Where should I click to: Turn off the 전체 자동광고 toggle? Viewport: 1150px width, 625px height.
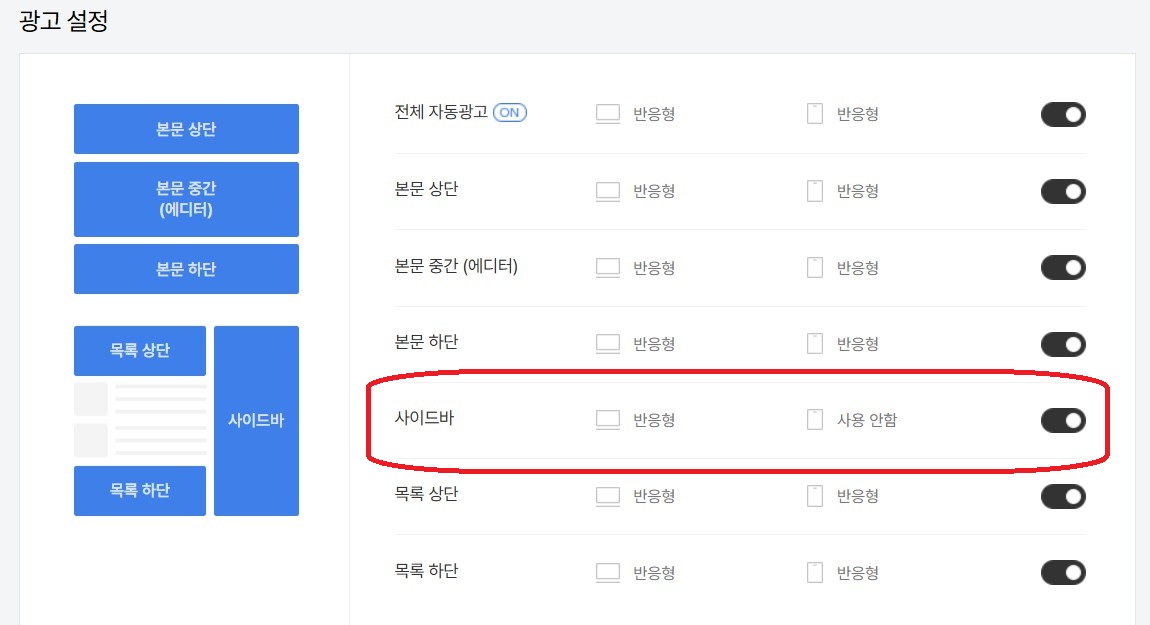1063,114
